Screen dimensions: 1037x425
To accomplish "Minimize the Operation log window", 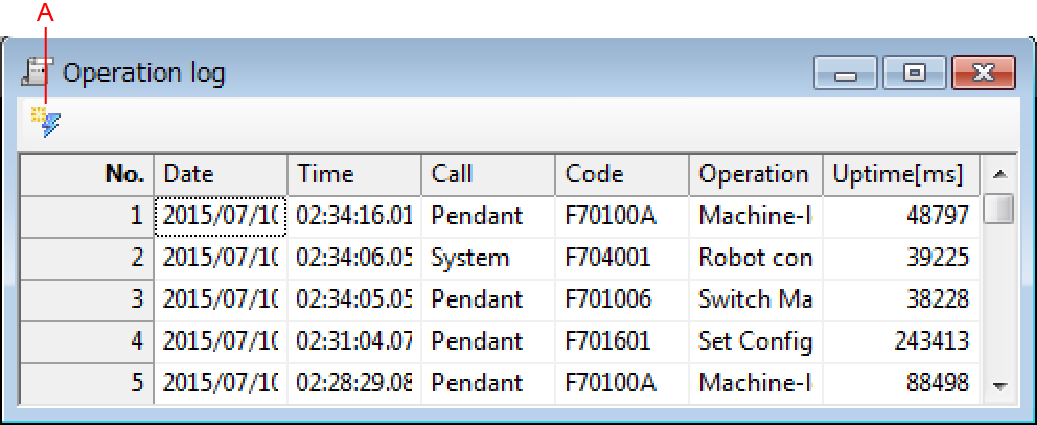I will point(845,73).
